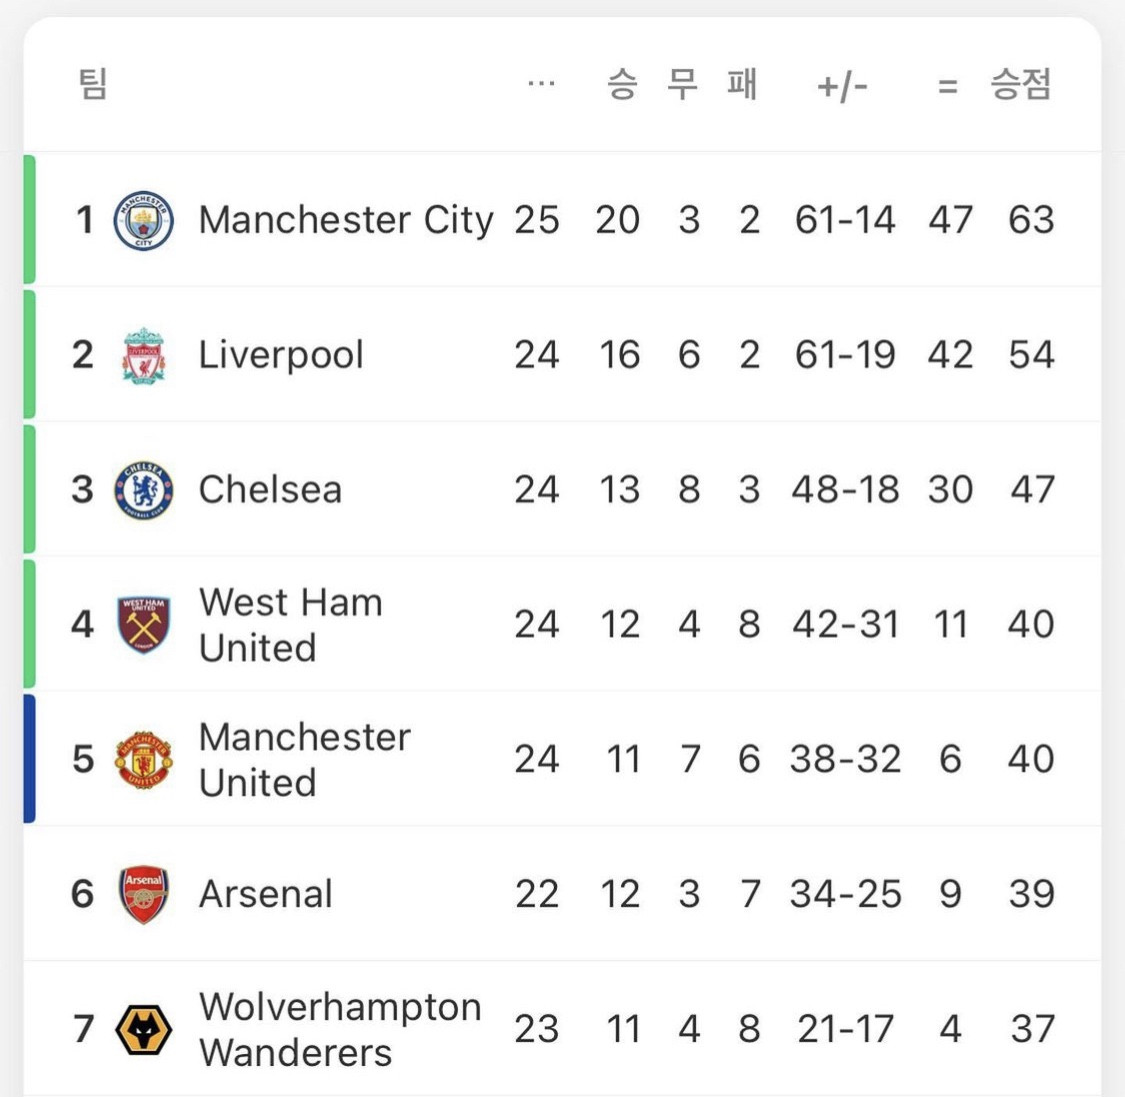Click the three-dots column header
The width and height of the screenshot is (1125, 1097).
(541, 84)
